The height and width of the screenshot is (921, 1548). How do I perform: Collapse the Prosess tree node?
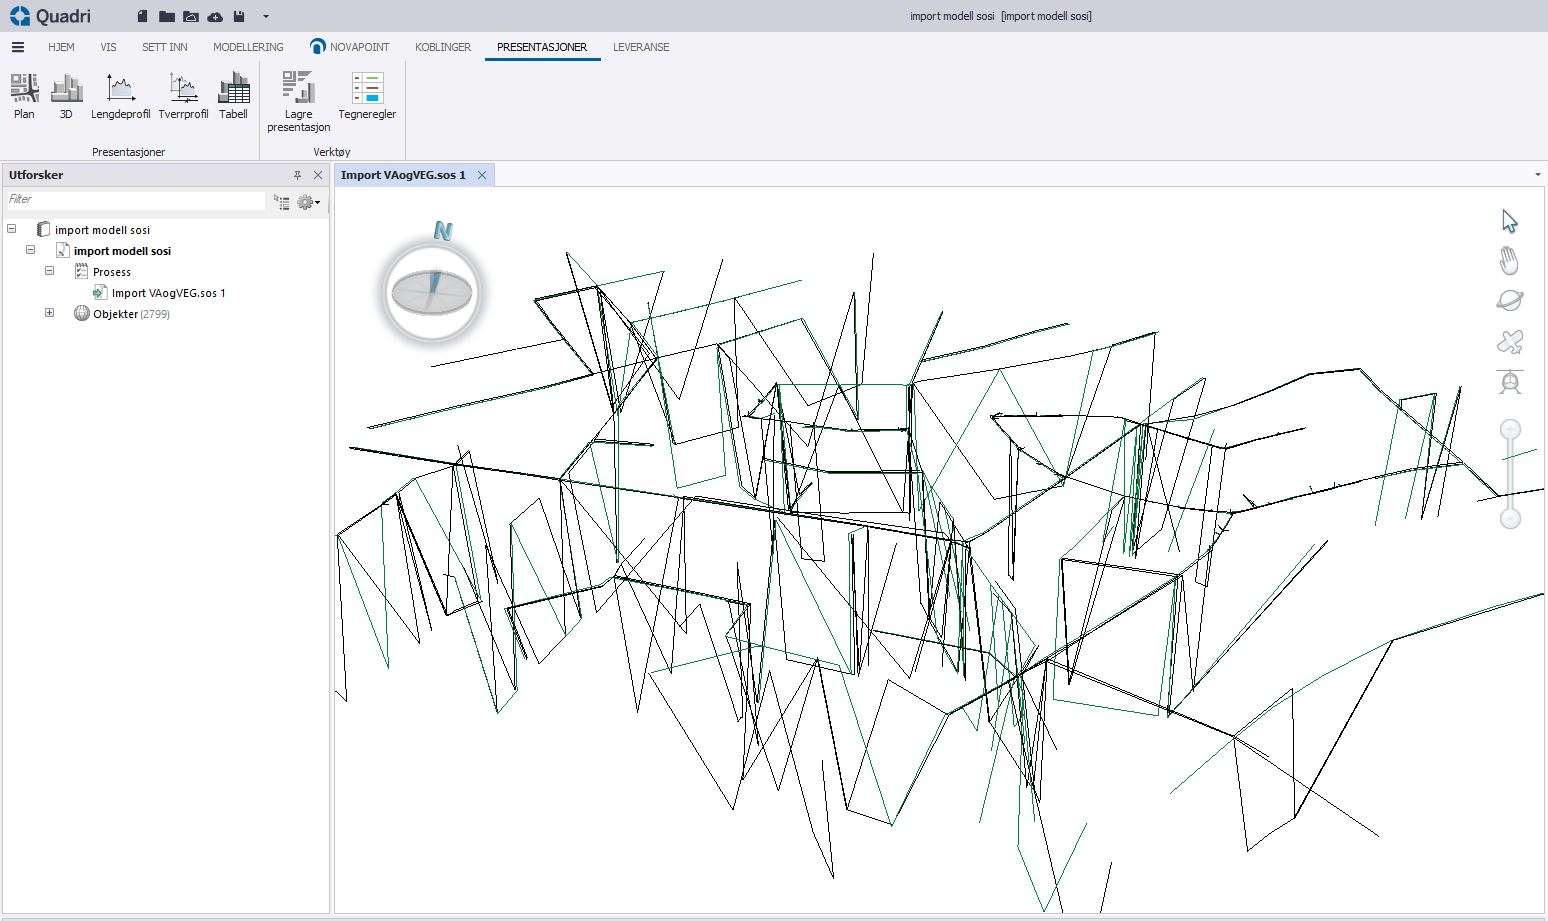(x=49, y=271)
